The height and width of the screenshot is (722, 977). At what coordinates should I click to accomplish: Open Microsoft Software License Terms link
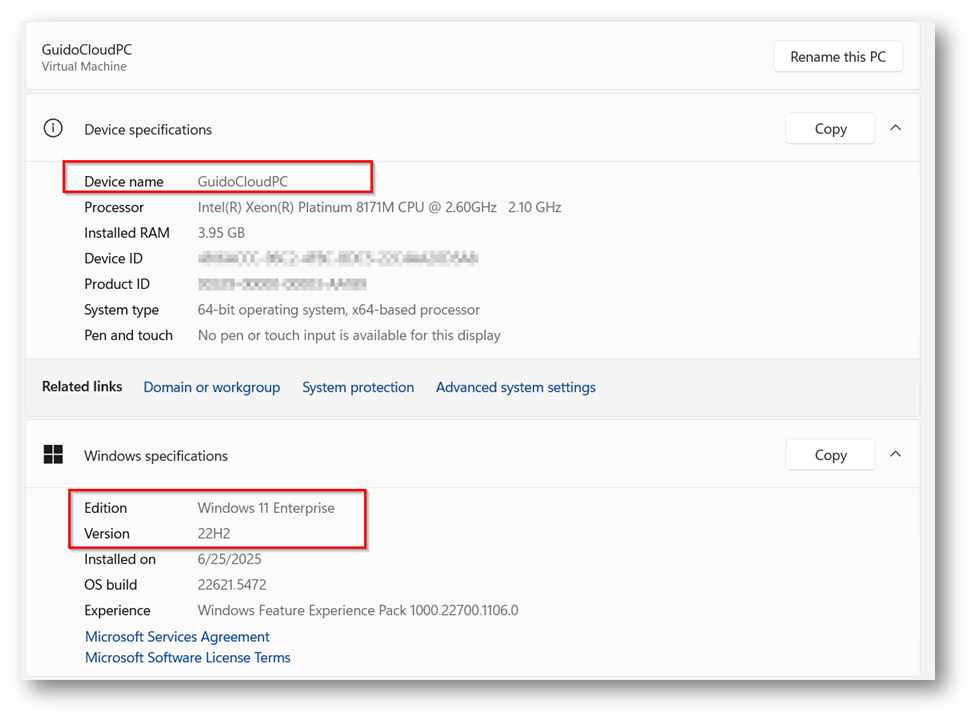(187, 658)
